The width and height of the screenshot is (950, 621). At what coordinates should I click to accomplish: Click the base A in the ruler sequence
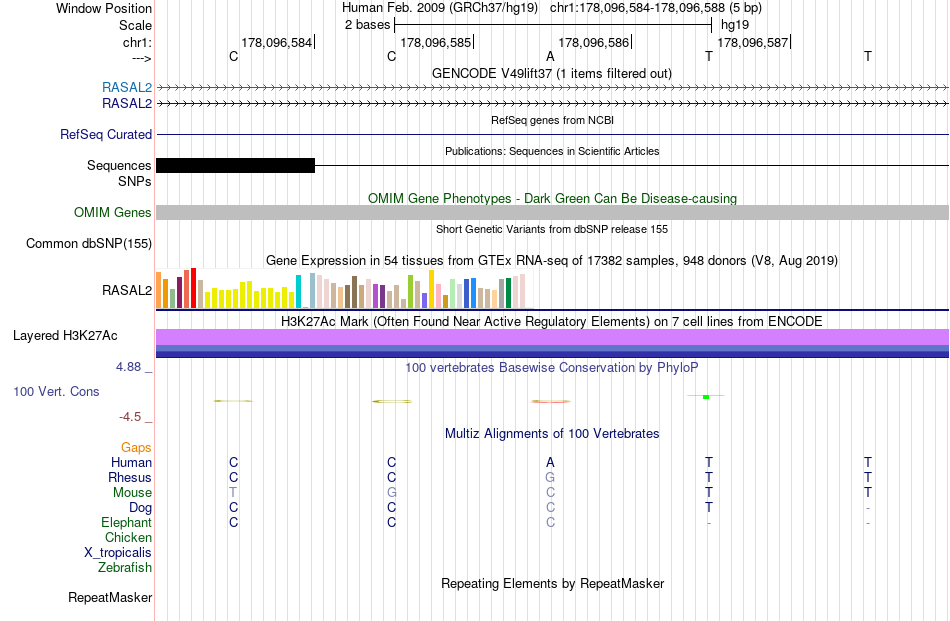coord(550,56)
